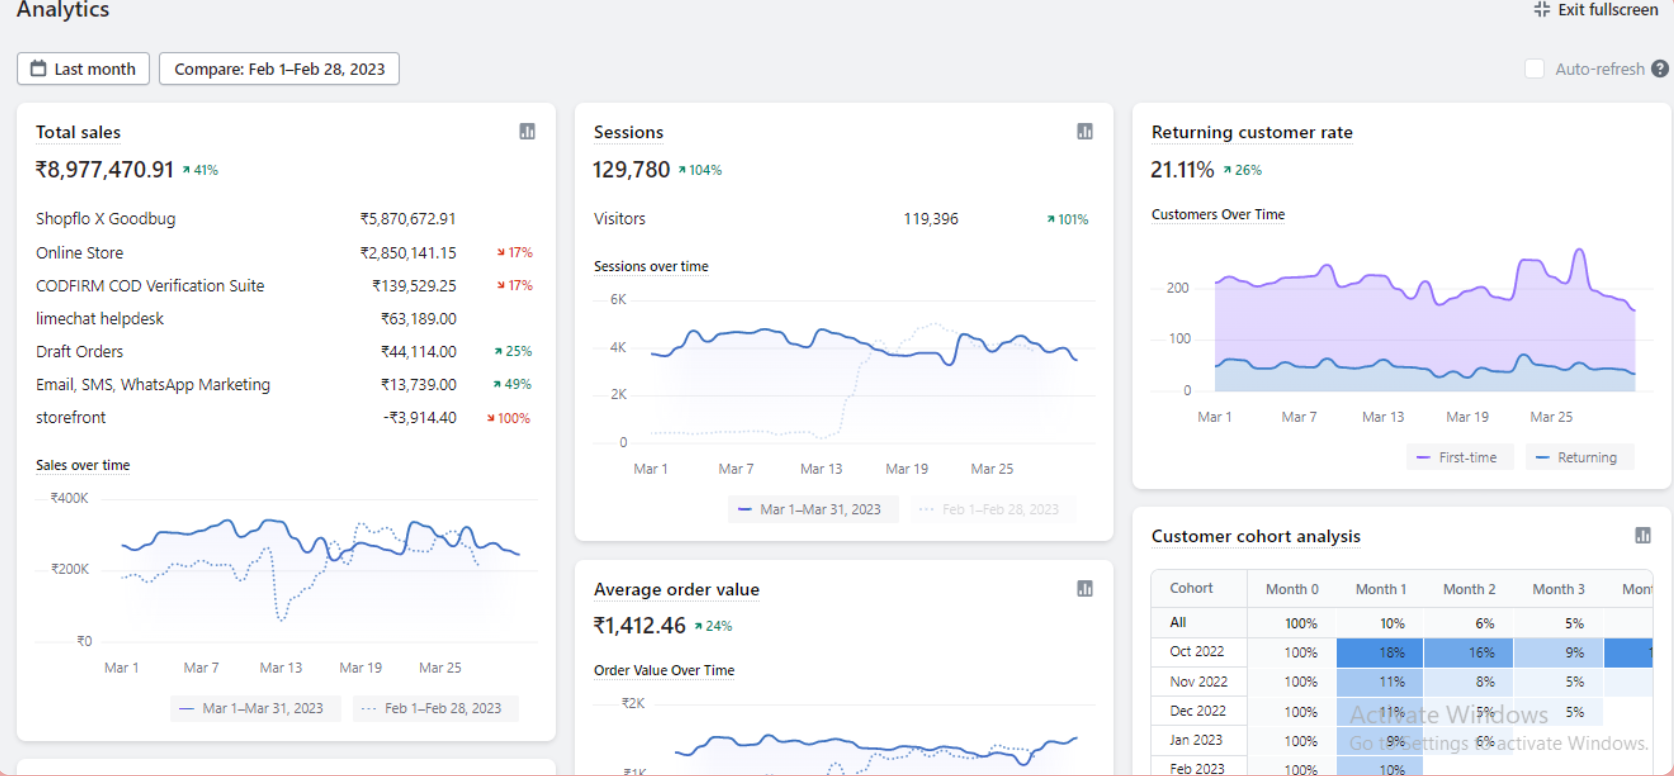The image size is (1674, 776).
Task: Open the Sessions report icon
Action: (1085, 132)
